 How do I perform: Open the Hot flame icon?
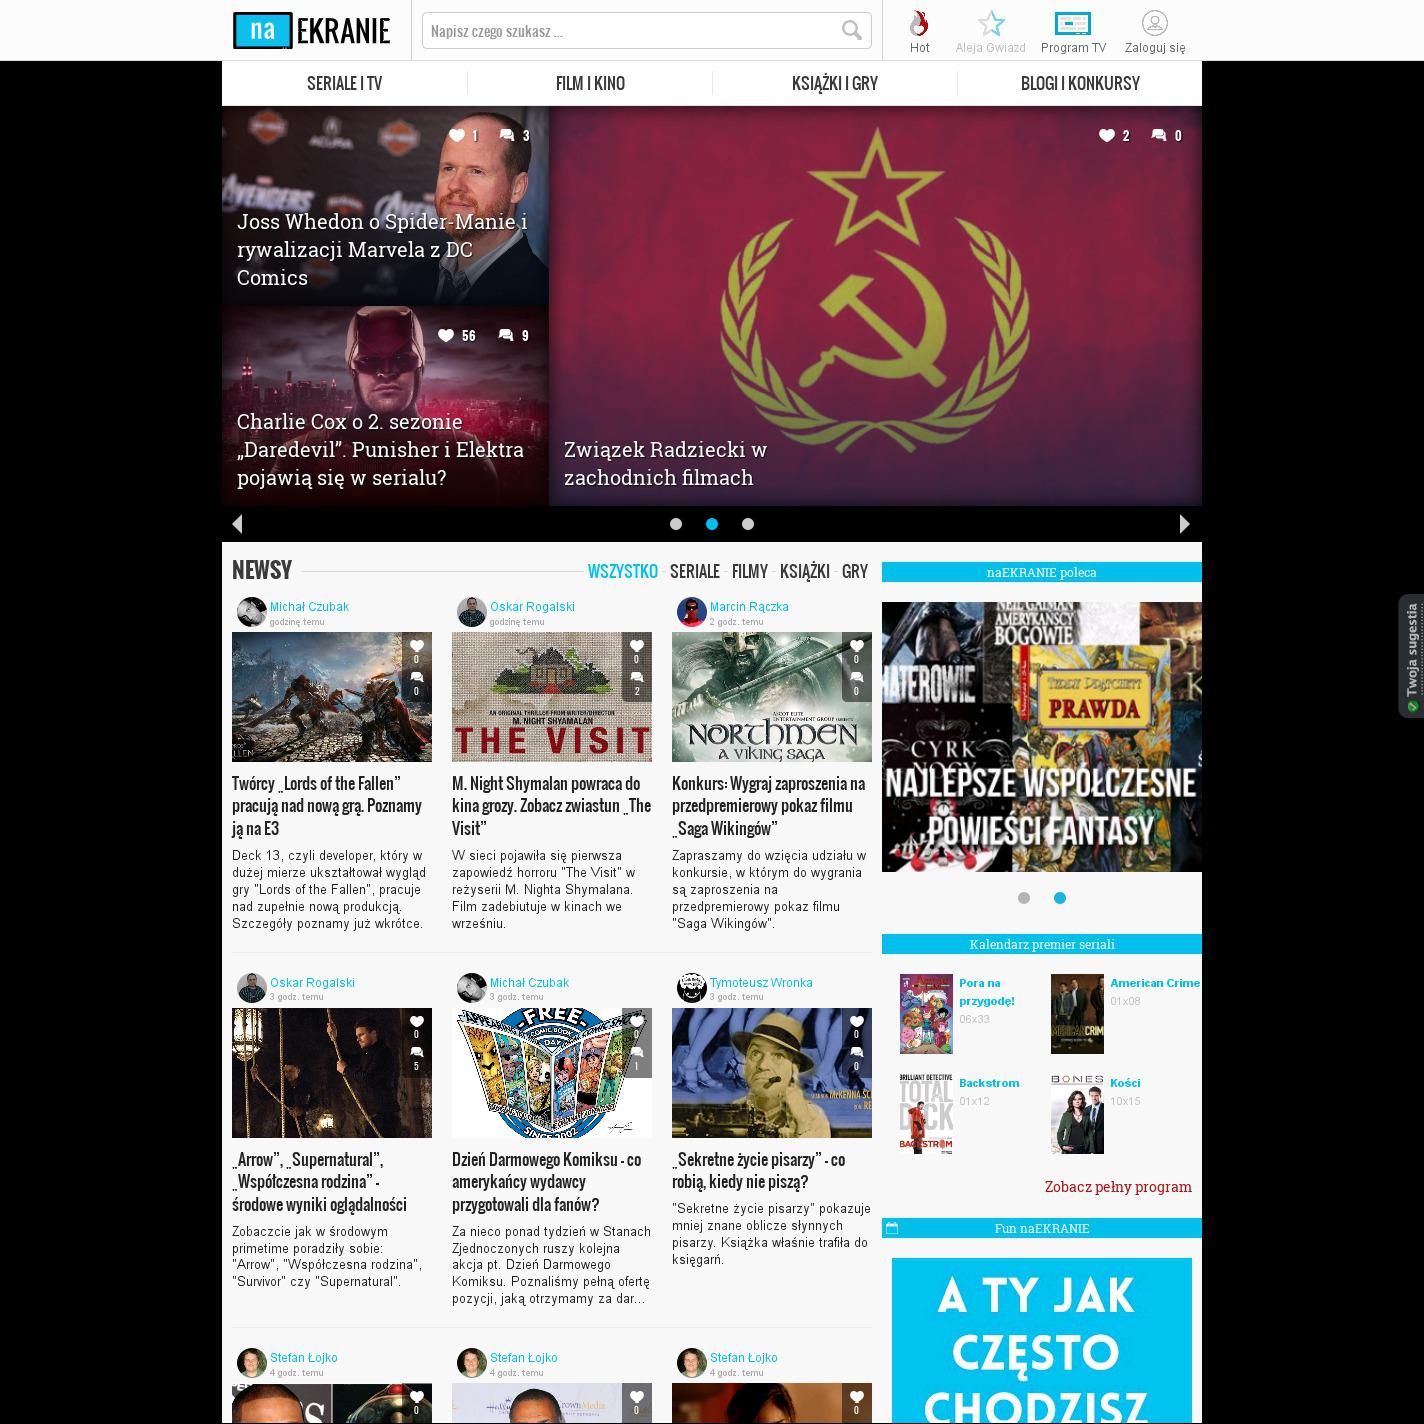click(x=919, y=24)
